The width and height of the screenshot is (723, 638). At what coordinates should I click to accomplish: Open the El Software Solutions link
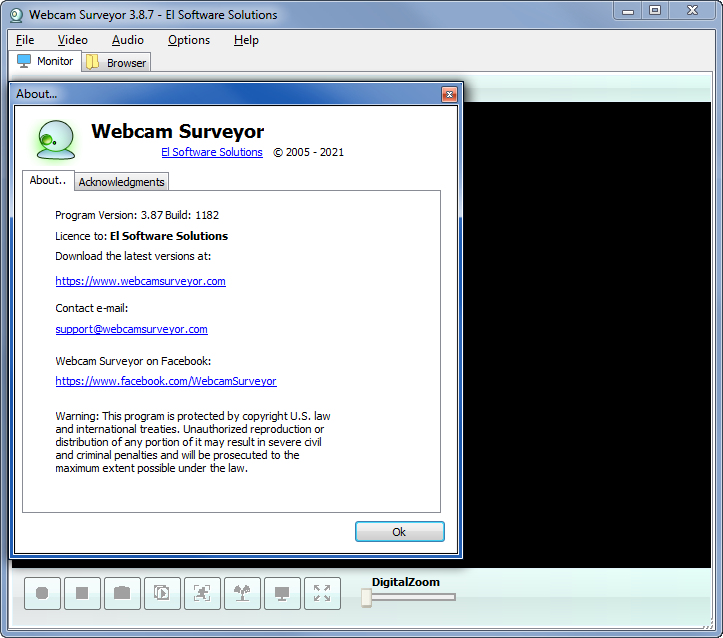click(x=212, y=152)
